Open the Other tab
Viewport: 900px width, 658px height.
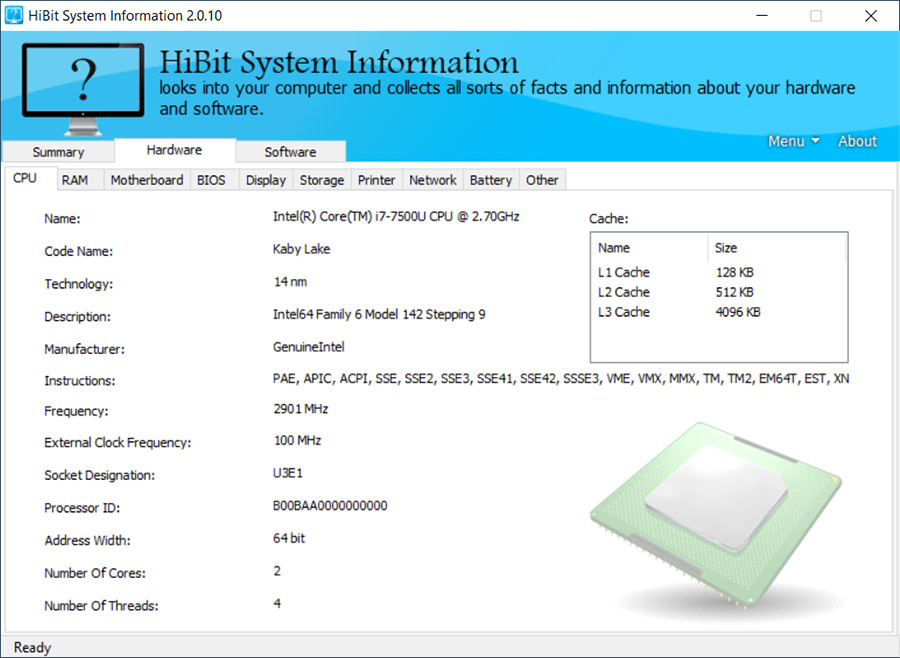click(542, 180)
